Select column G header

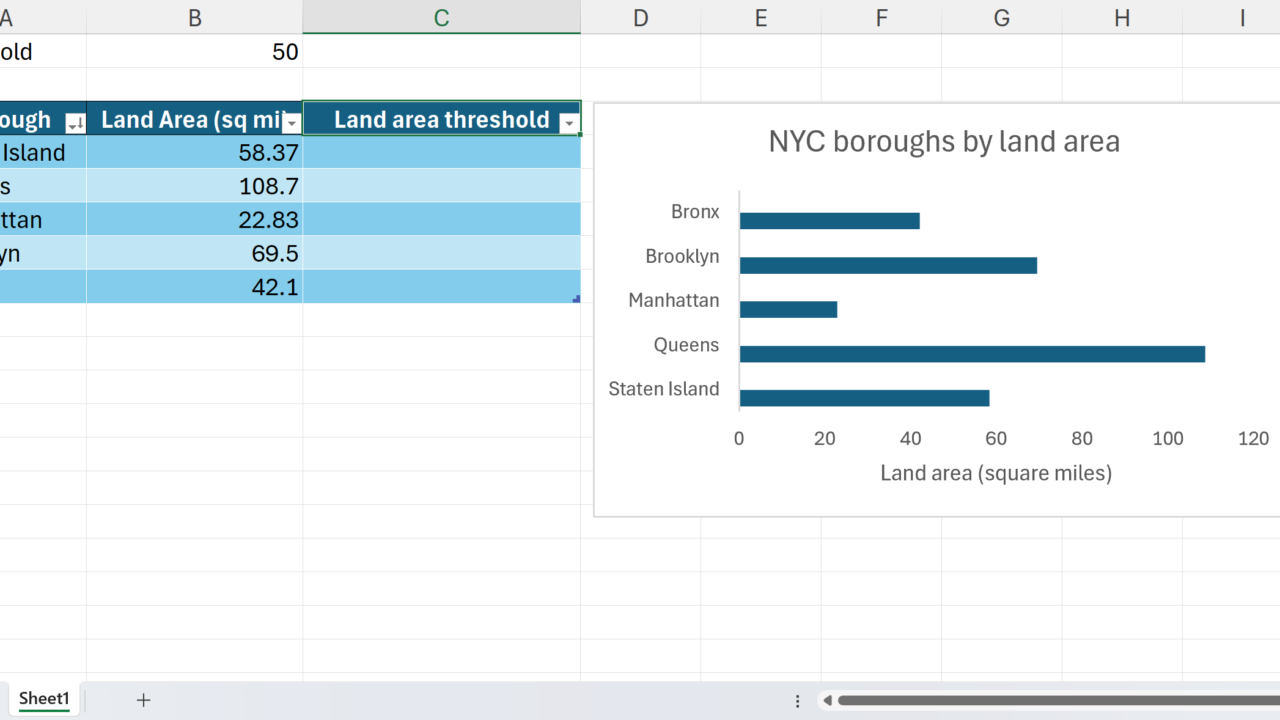pyautogui.click(x=1001, y=17)
